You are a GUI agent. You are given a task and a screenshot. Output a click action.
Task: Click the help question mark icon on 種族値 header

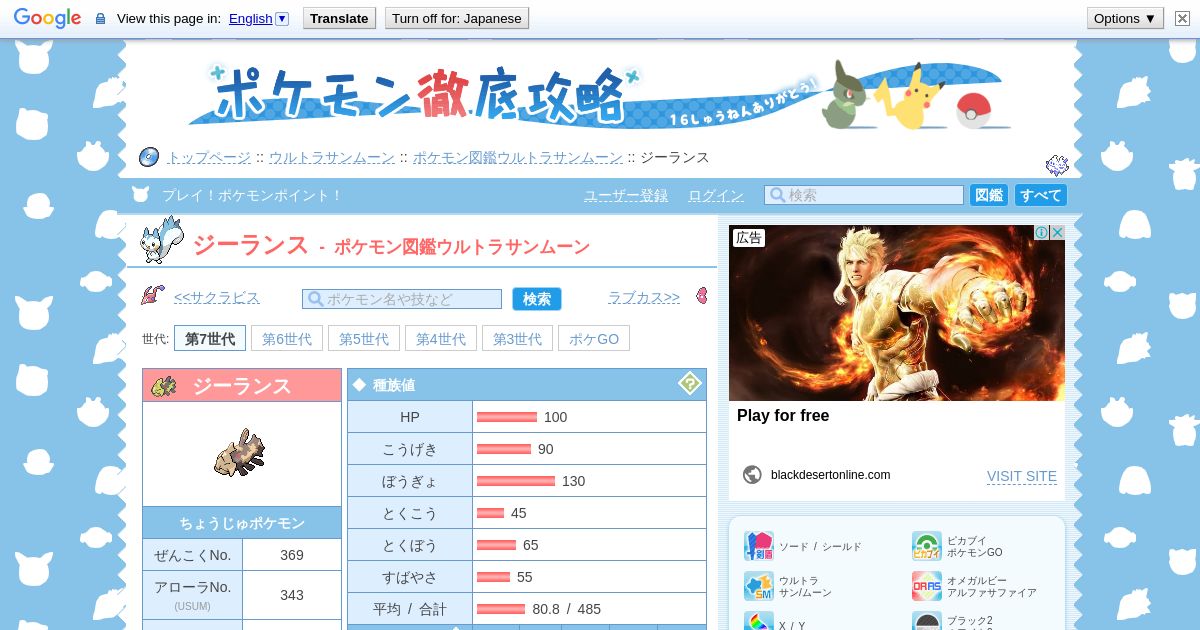689,383
